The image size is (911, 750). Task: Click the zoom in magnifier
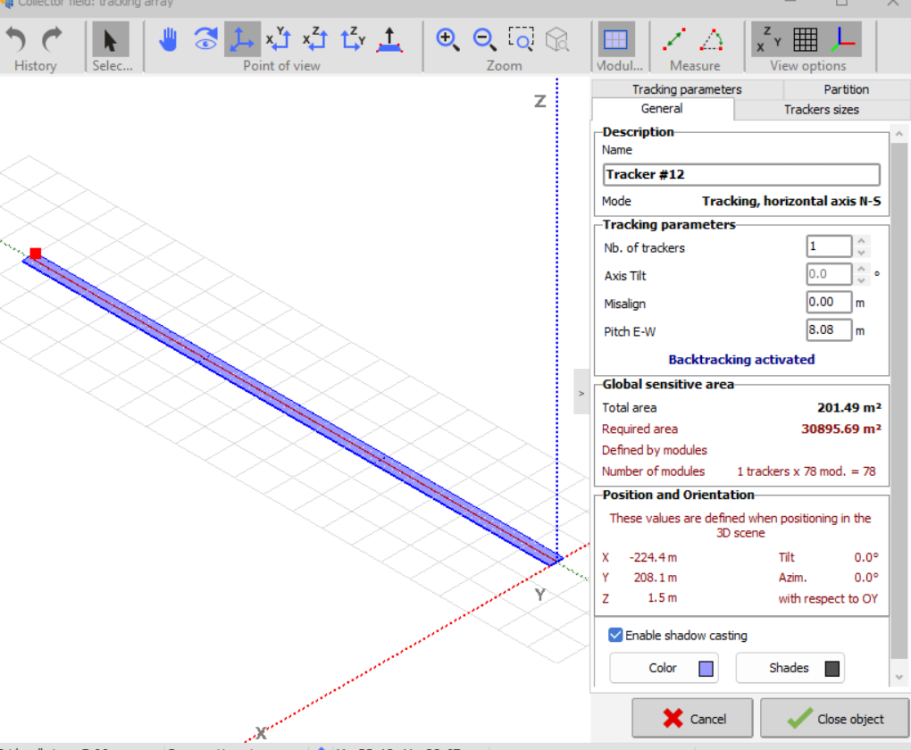click(448, 40)
